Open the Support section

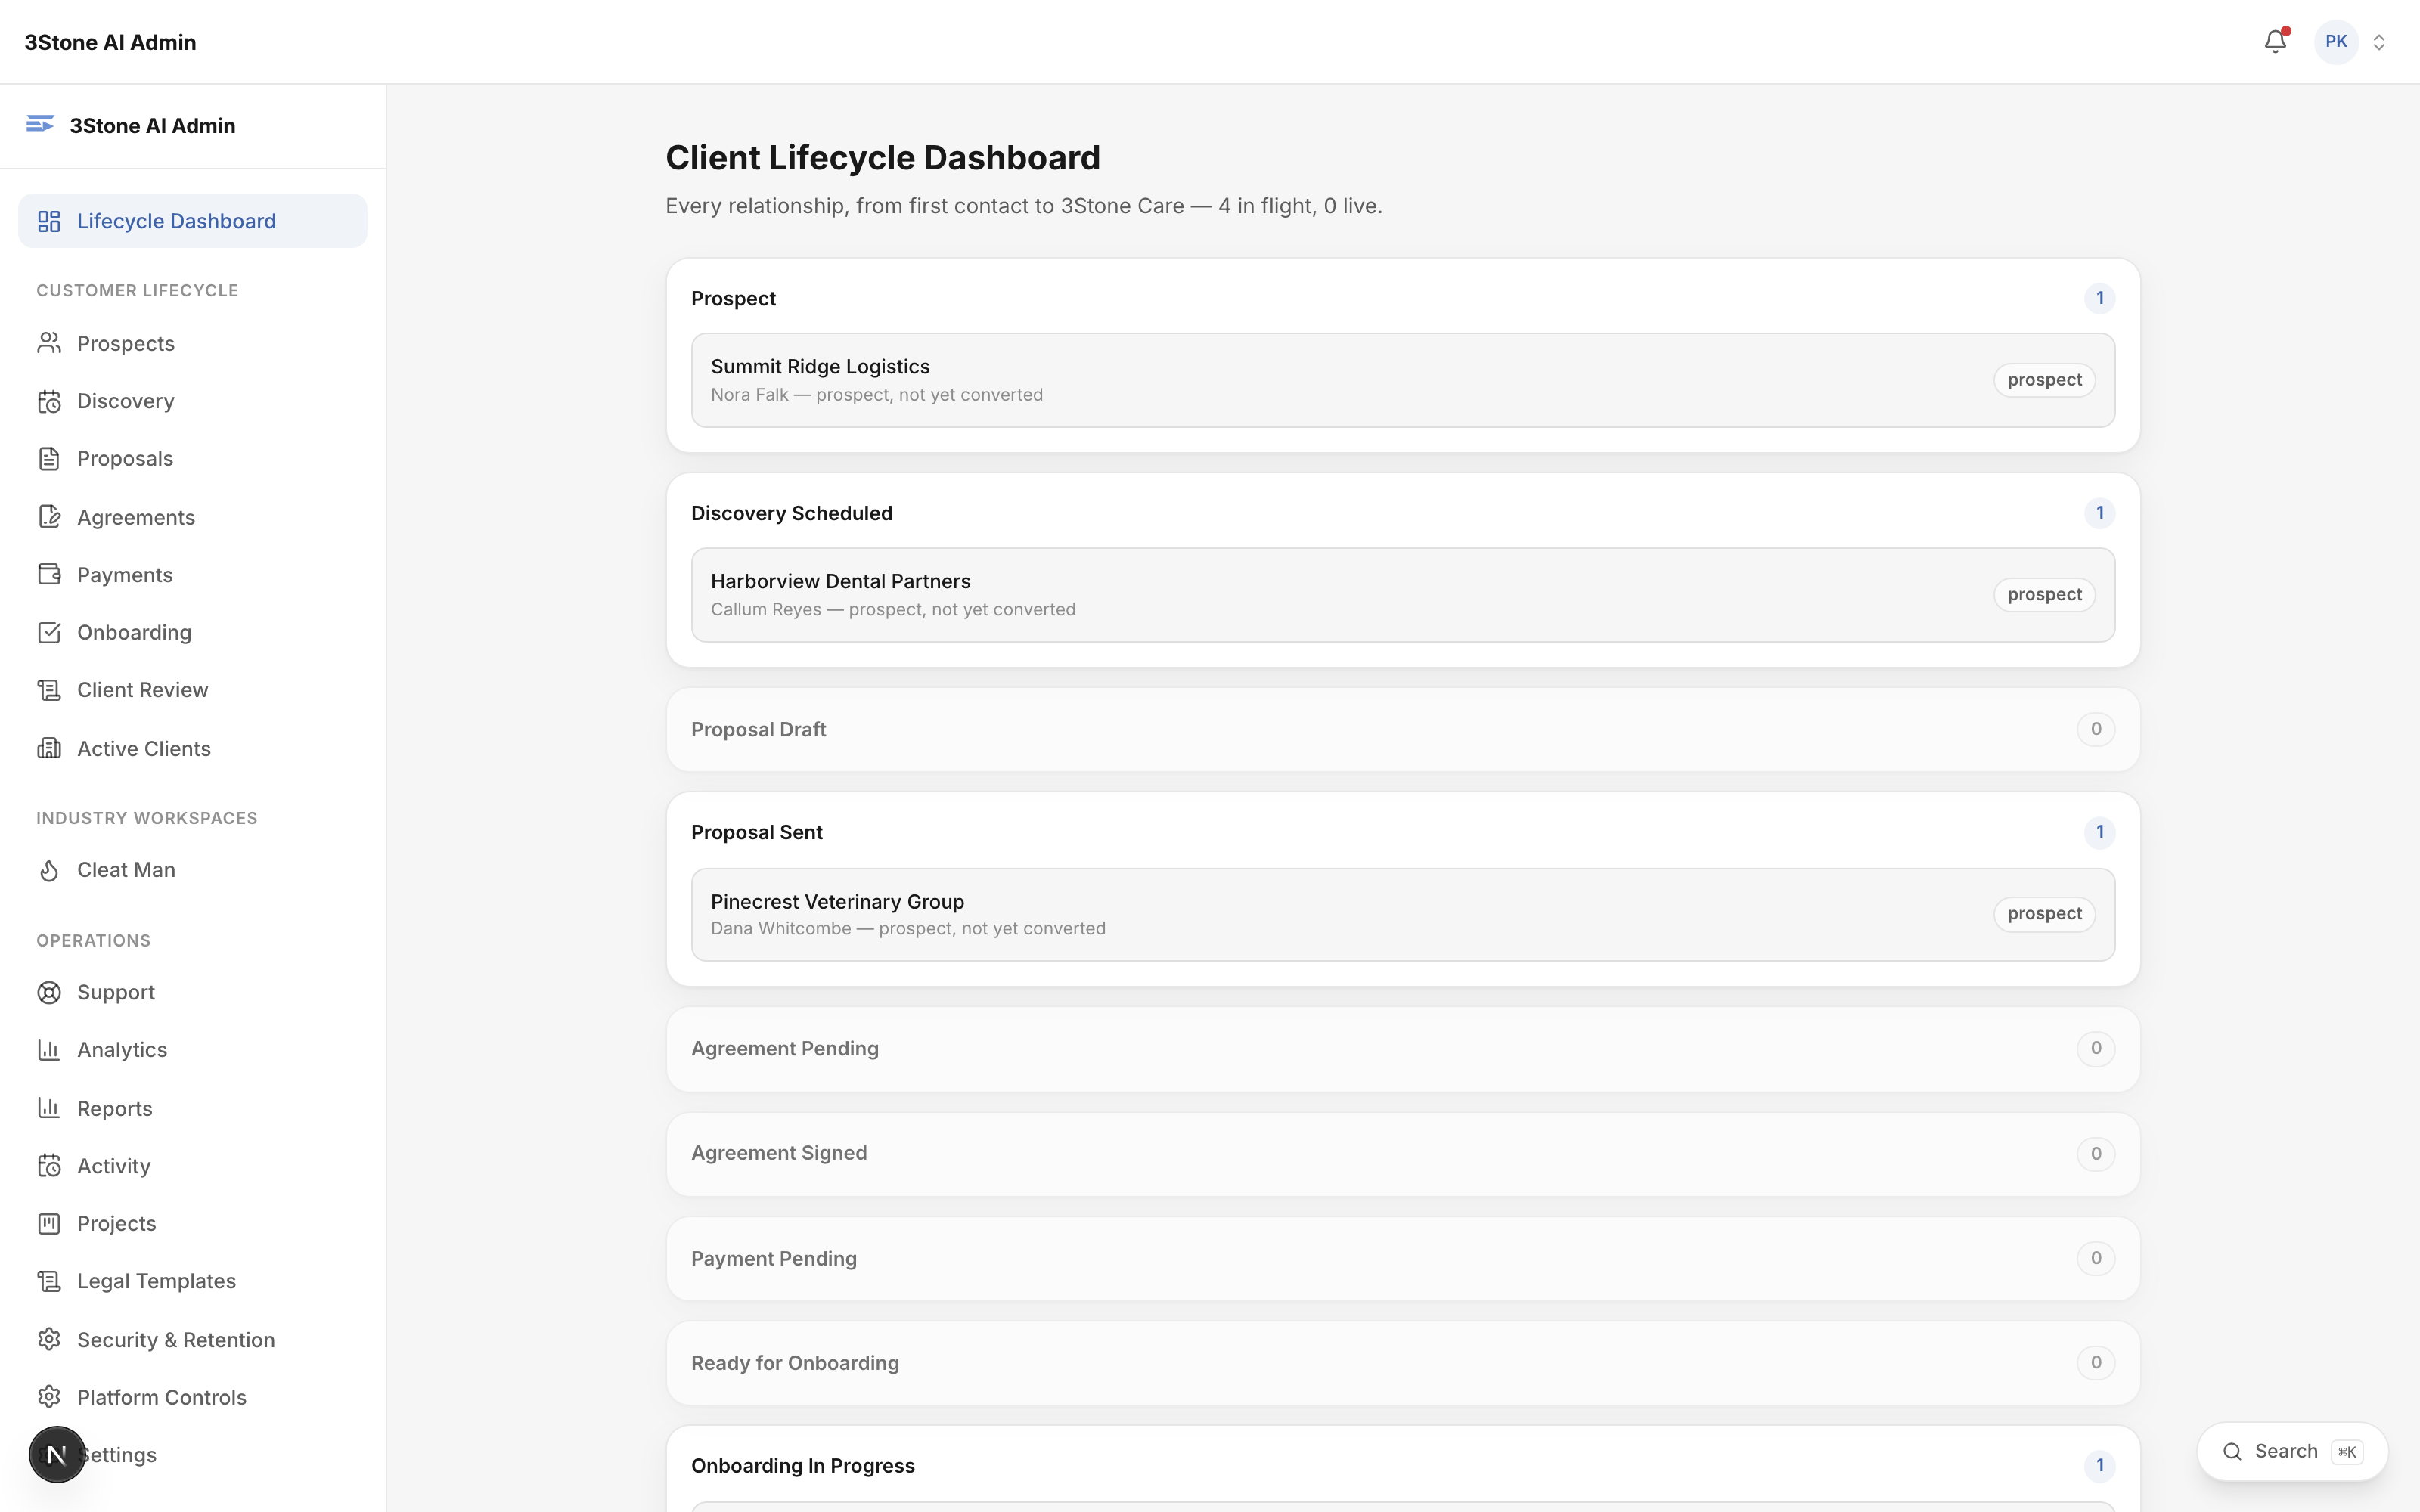192,992
